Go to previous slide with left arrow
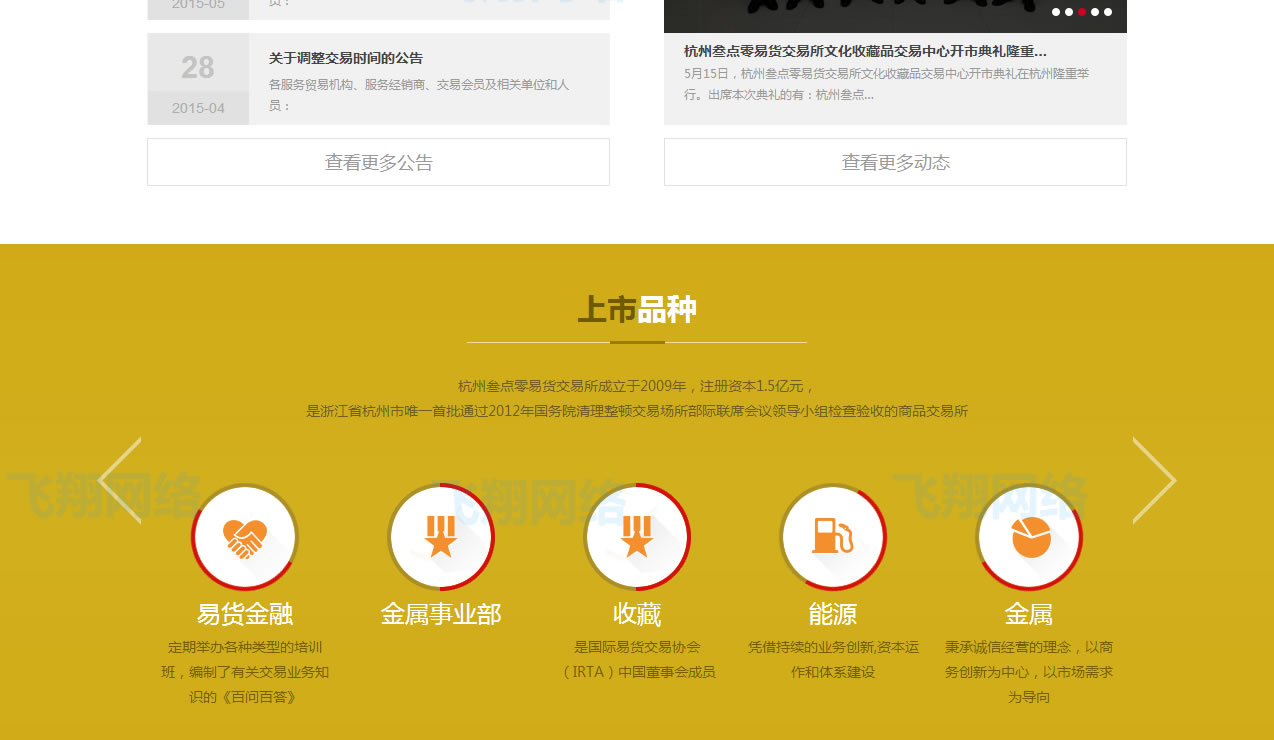 point(120,481)
